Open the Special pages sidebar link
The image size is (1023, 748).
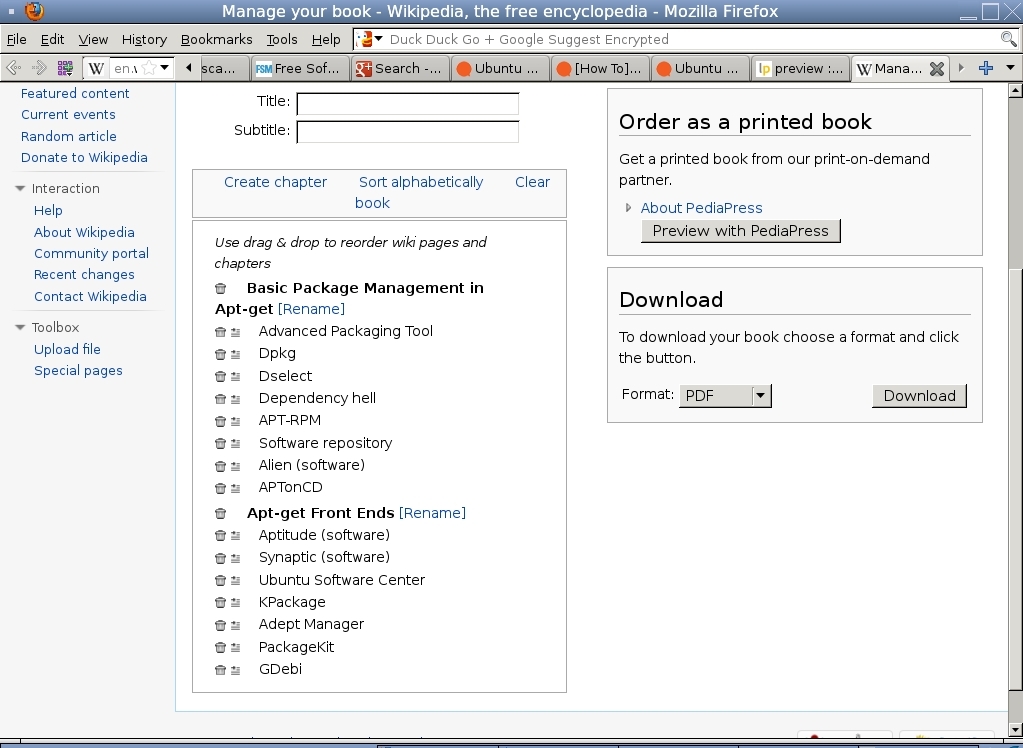click(x=78, y=371)
